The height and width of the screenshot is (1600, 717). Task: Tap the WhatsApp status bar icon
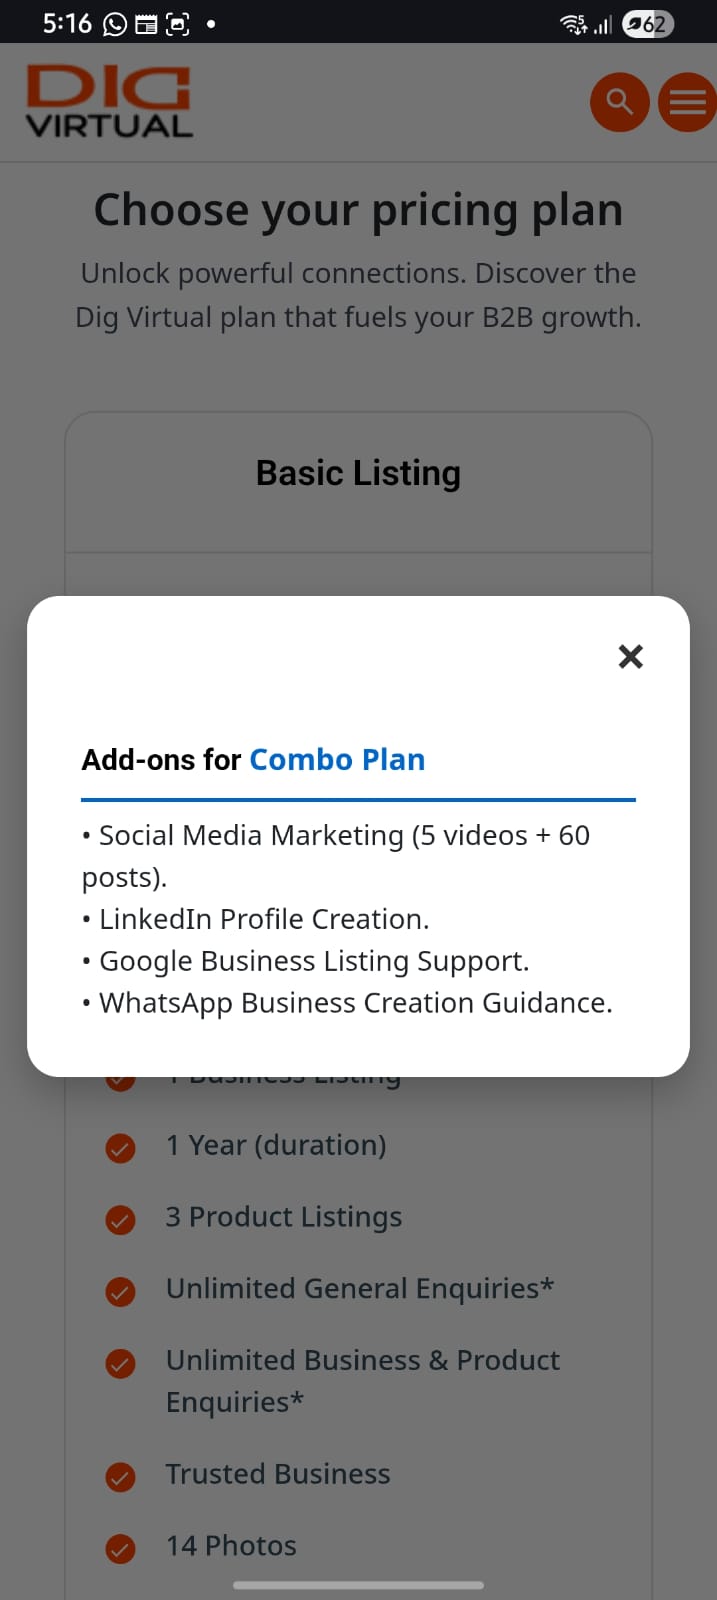115,24
